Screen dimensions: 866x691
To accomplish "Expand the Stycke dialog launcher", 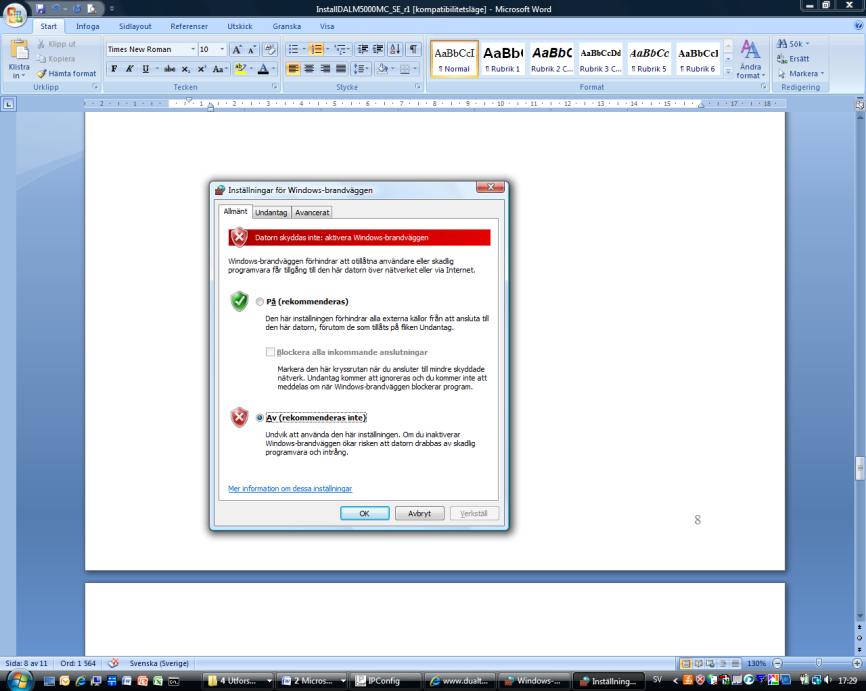I will [418, 87].
